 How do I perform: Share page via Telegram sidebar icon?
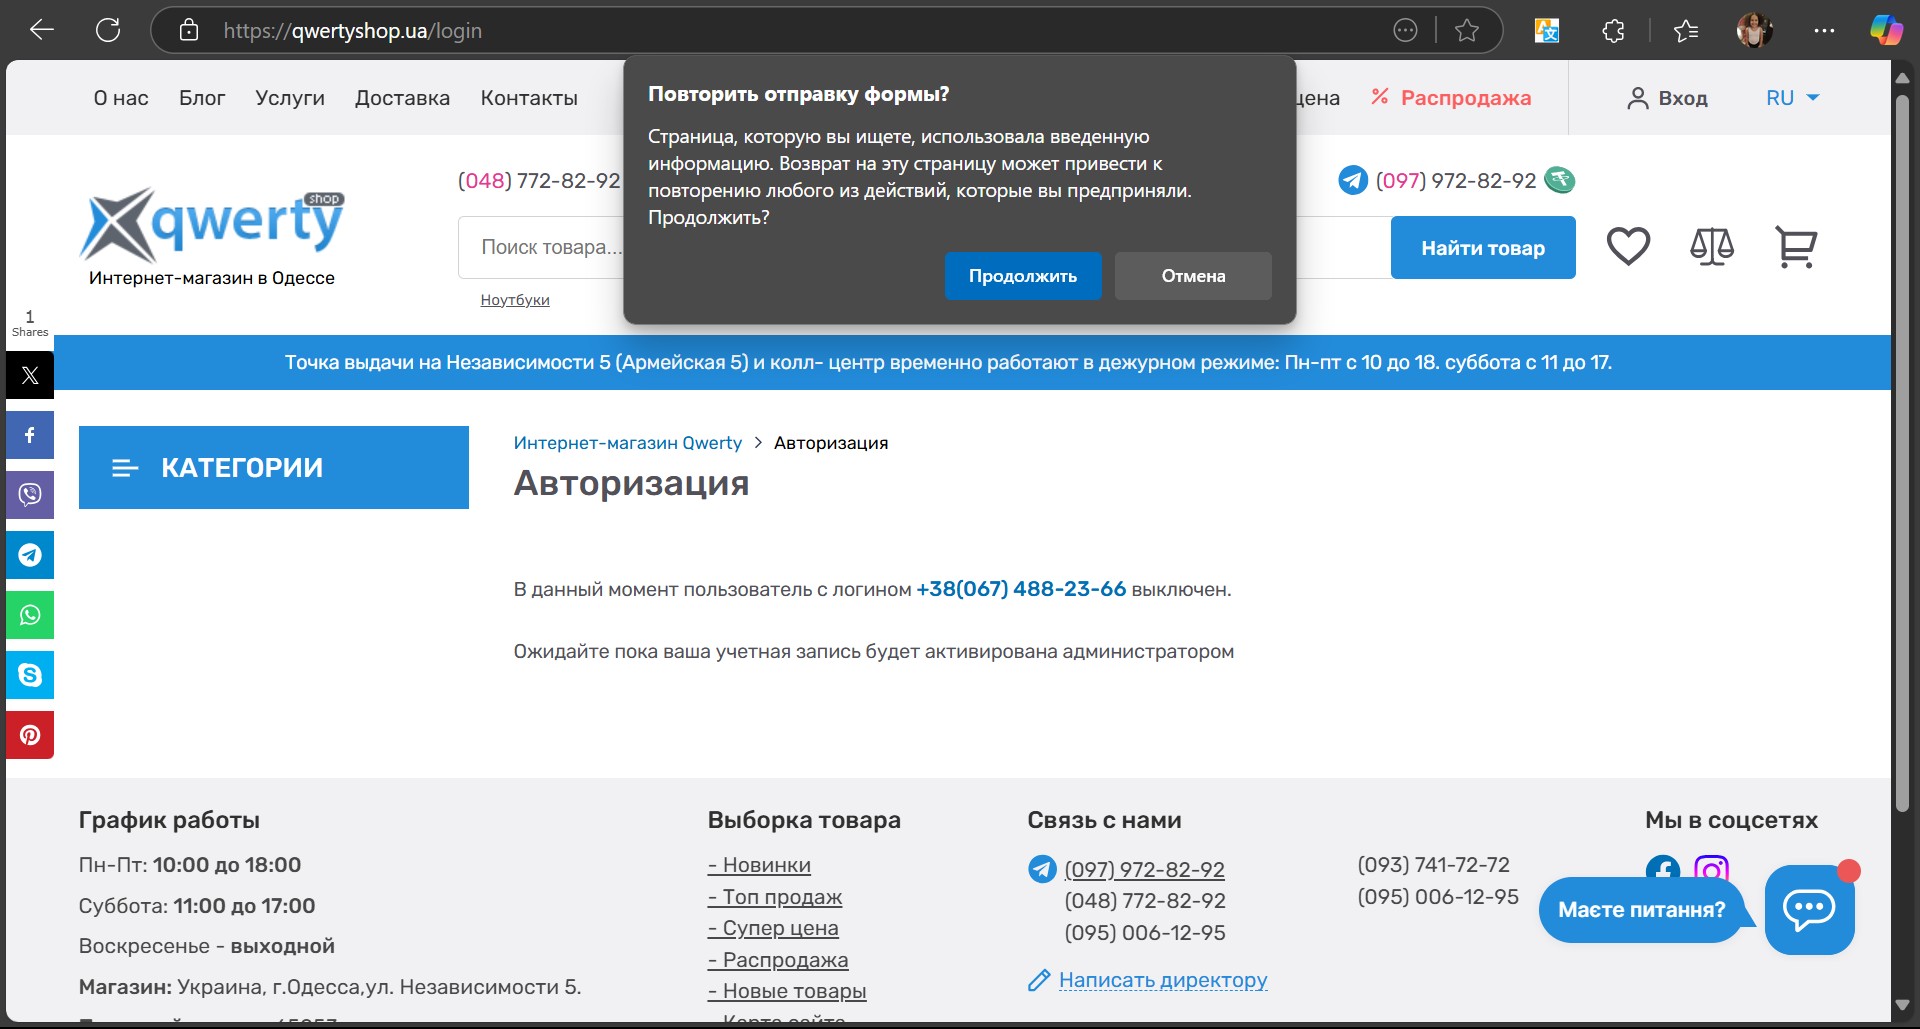(30, 555)
